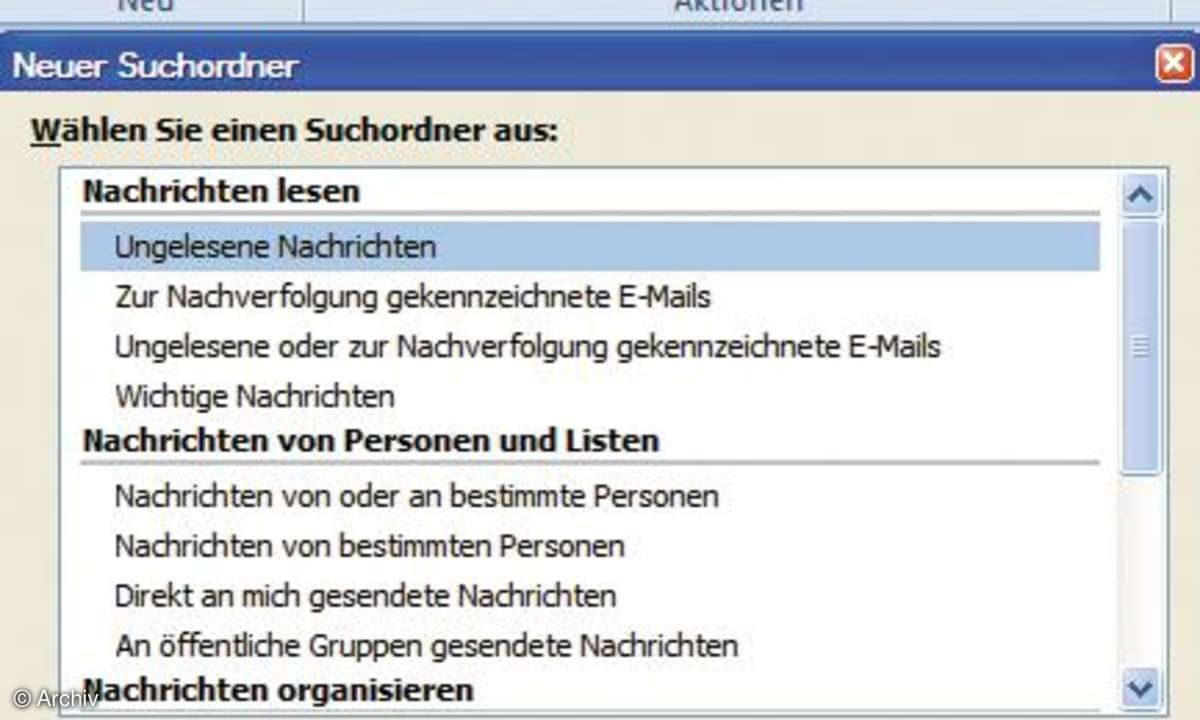The width and height of the screenshot is (1200, 720).
Task: Click the list scrollbar thumb
Action: pos(1141,346)
